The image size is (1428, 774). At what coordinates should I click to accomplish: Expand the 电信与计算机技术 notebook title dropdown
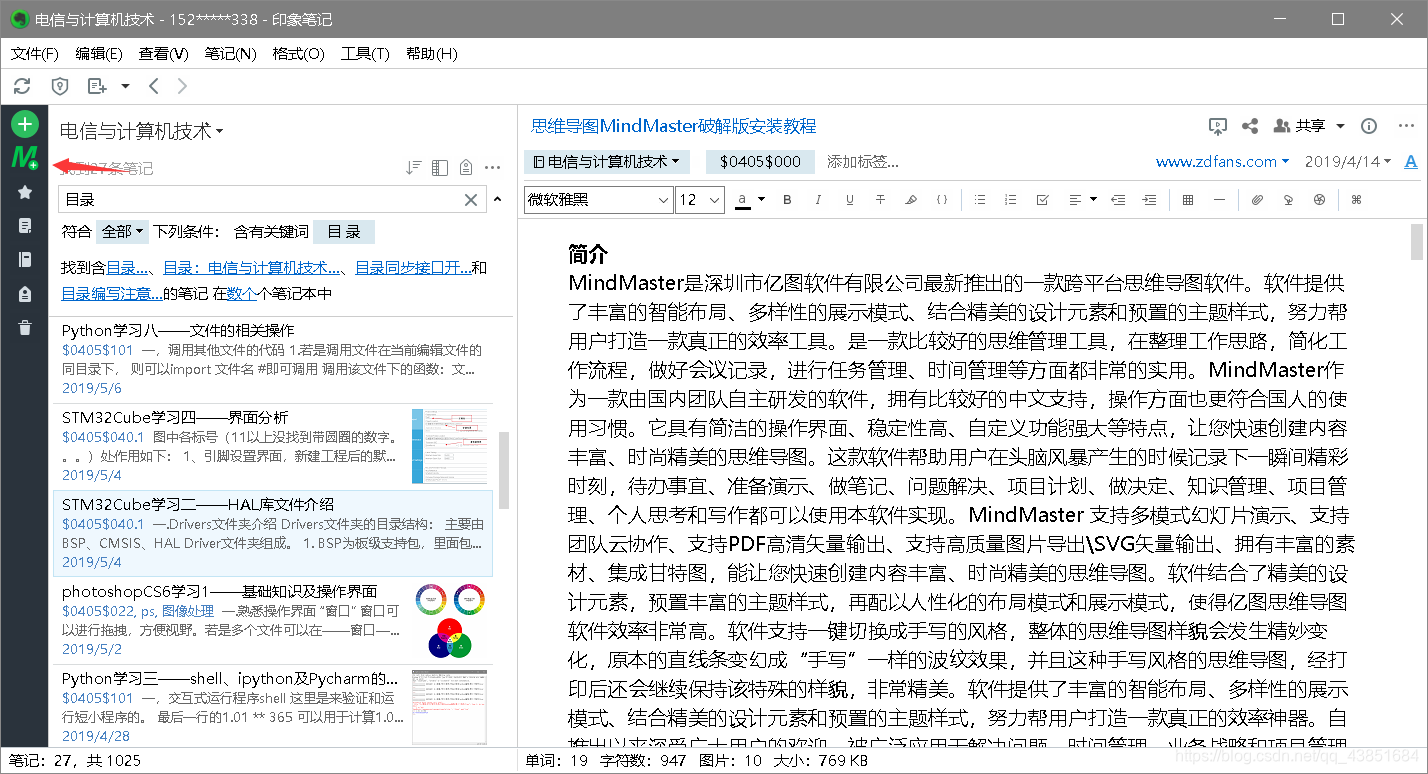141,131
